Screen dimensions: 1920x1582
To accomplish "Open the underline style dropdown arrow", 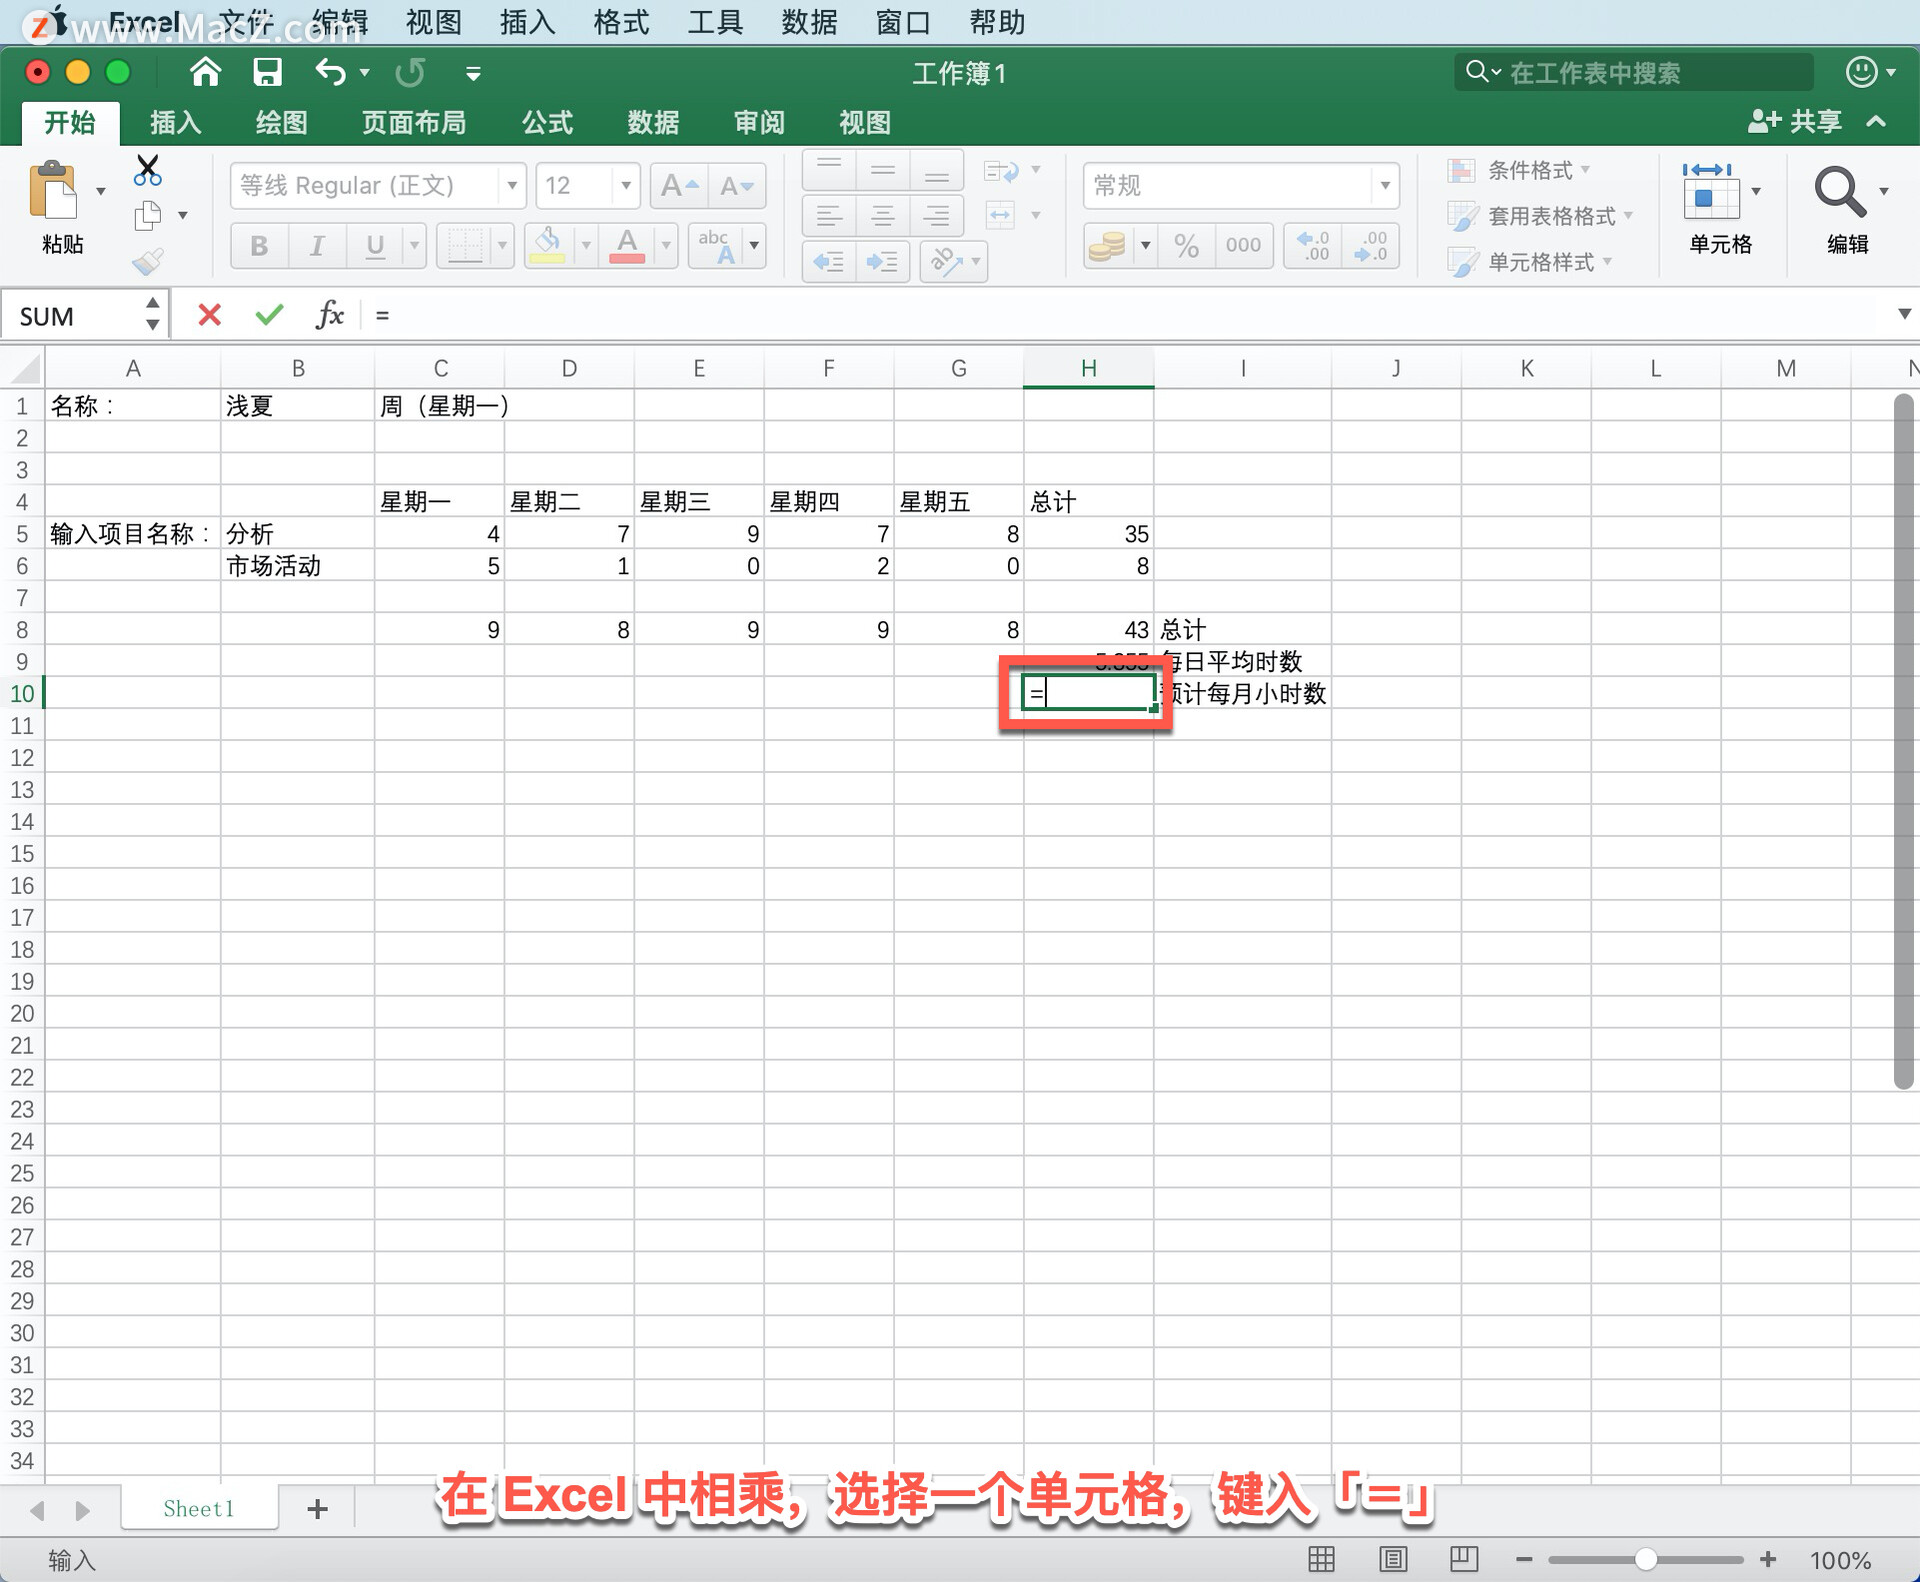I will [414, 245].
